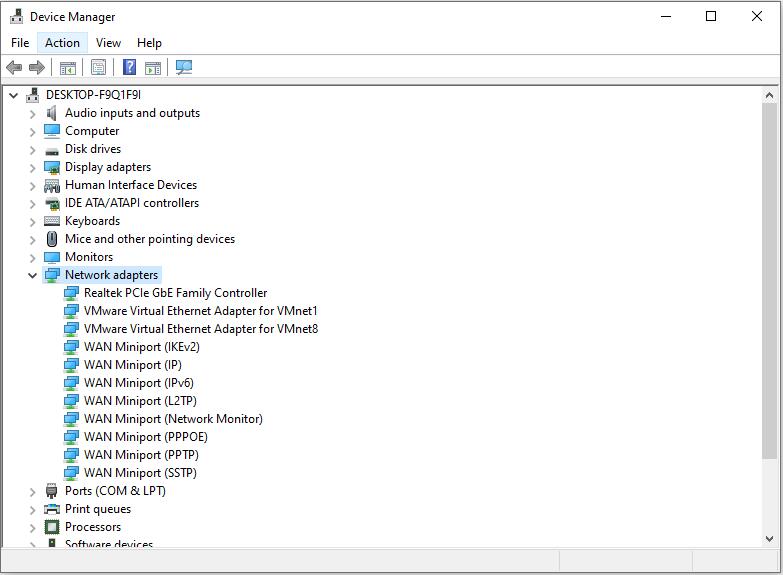
Task: Select VMware Virtual Ethernet Adapter for VMnet1
Action: tap(201, 311)
